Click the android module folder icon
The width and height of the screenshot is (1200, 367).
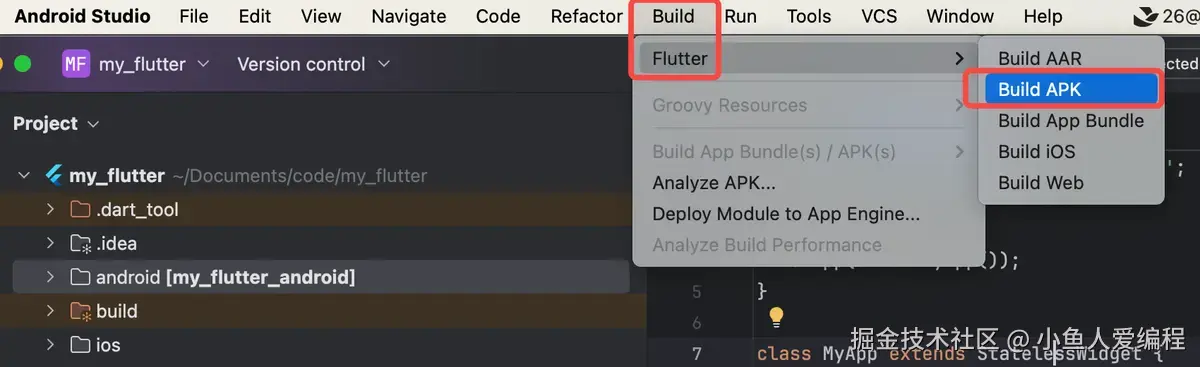point(81,277)
